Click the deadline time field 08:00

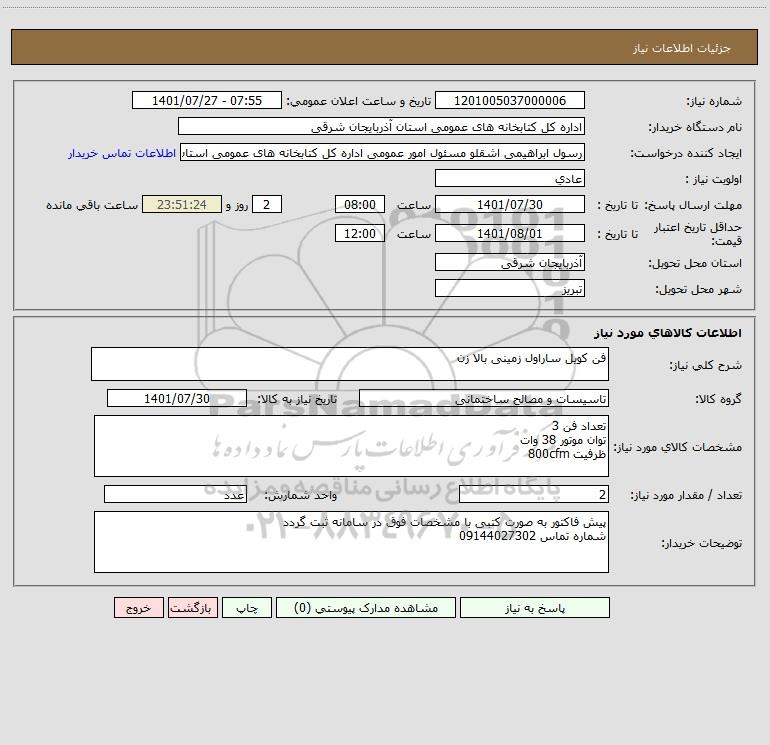click(x=359, y=205)
